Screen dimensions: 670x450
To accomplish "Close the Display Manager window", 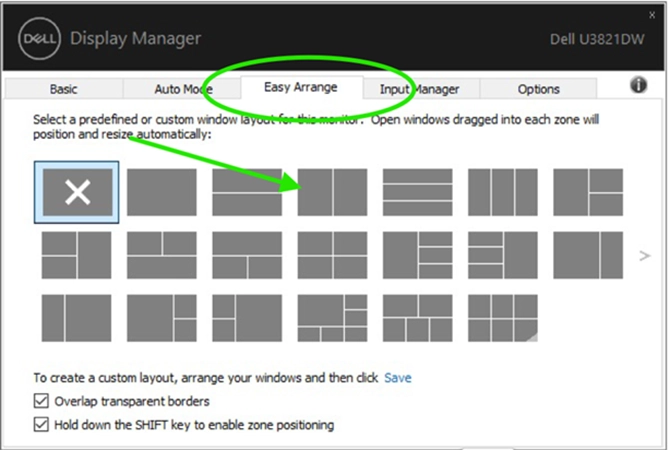I will (652, 15).
